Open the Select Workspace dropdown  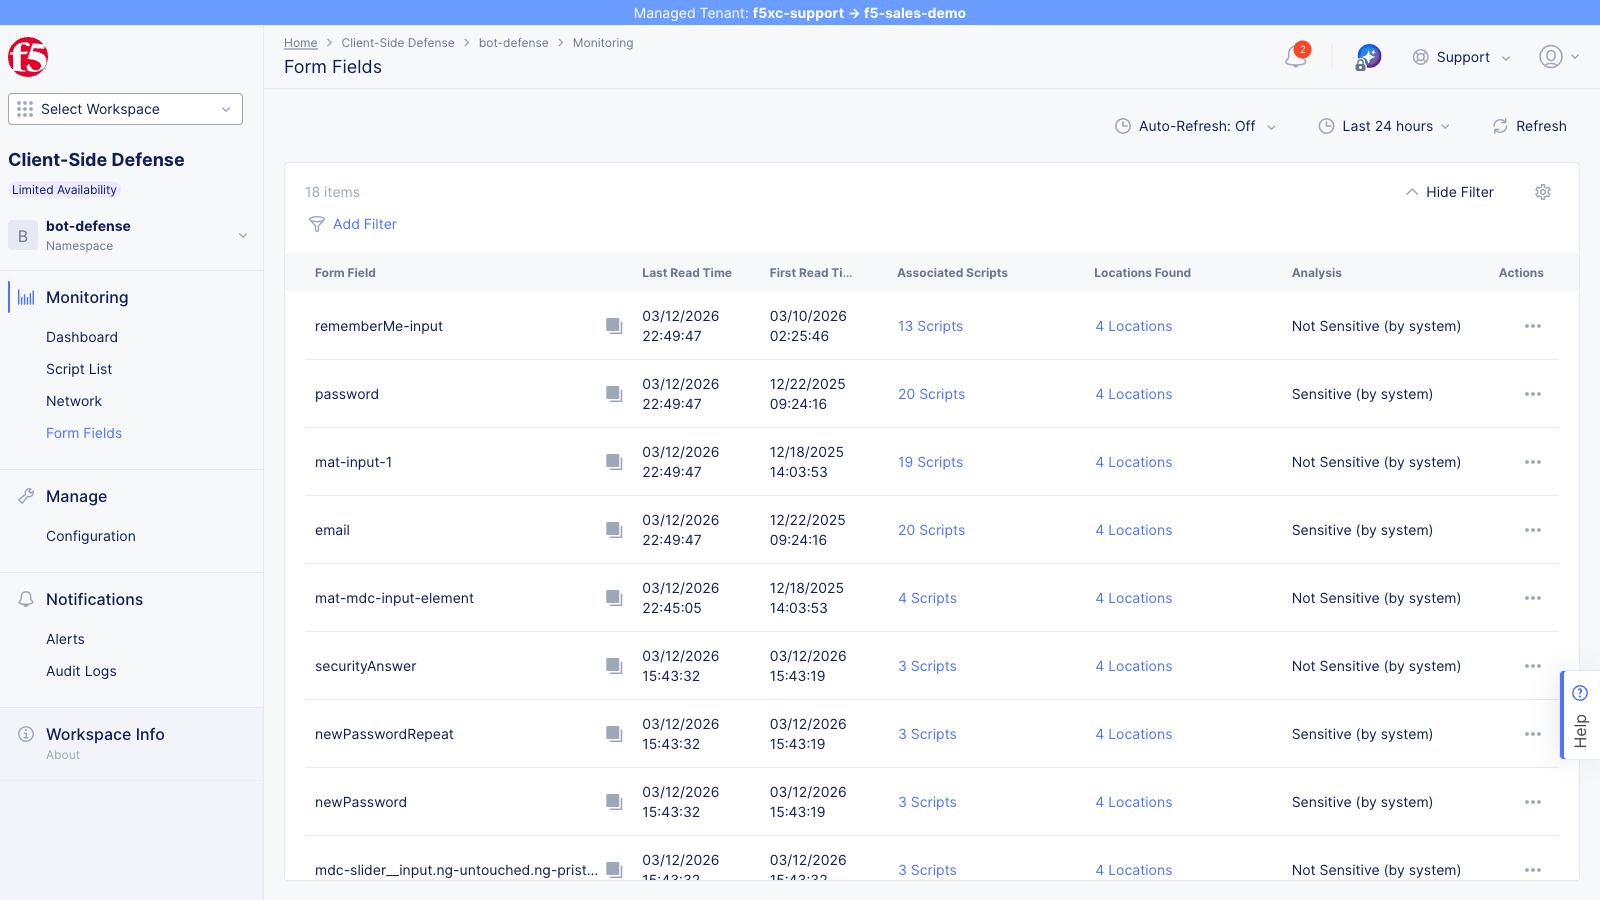[124, 109]
